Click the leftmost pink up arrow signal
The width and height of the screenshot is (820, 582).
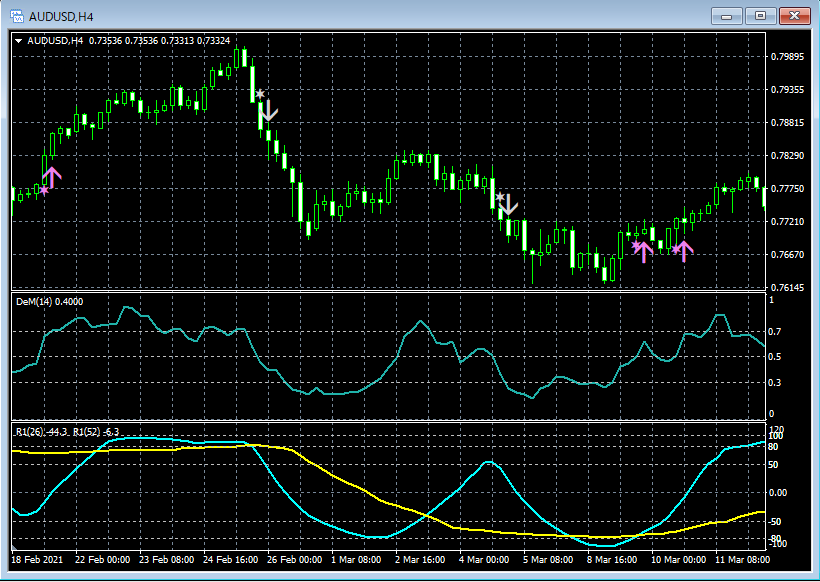click(52, 177)
